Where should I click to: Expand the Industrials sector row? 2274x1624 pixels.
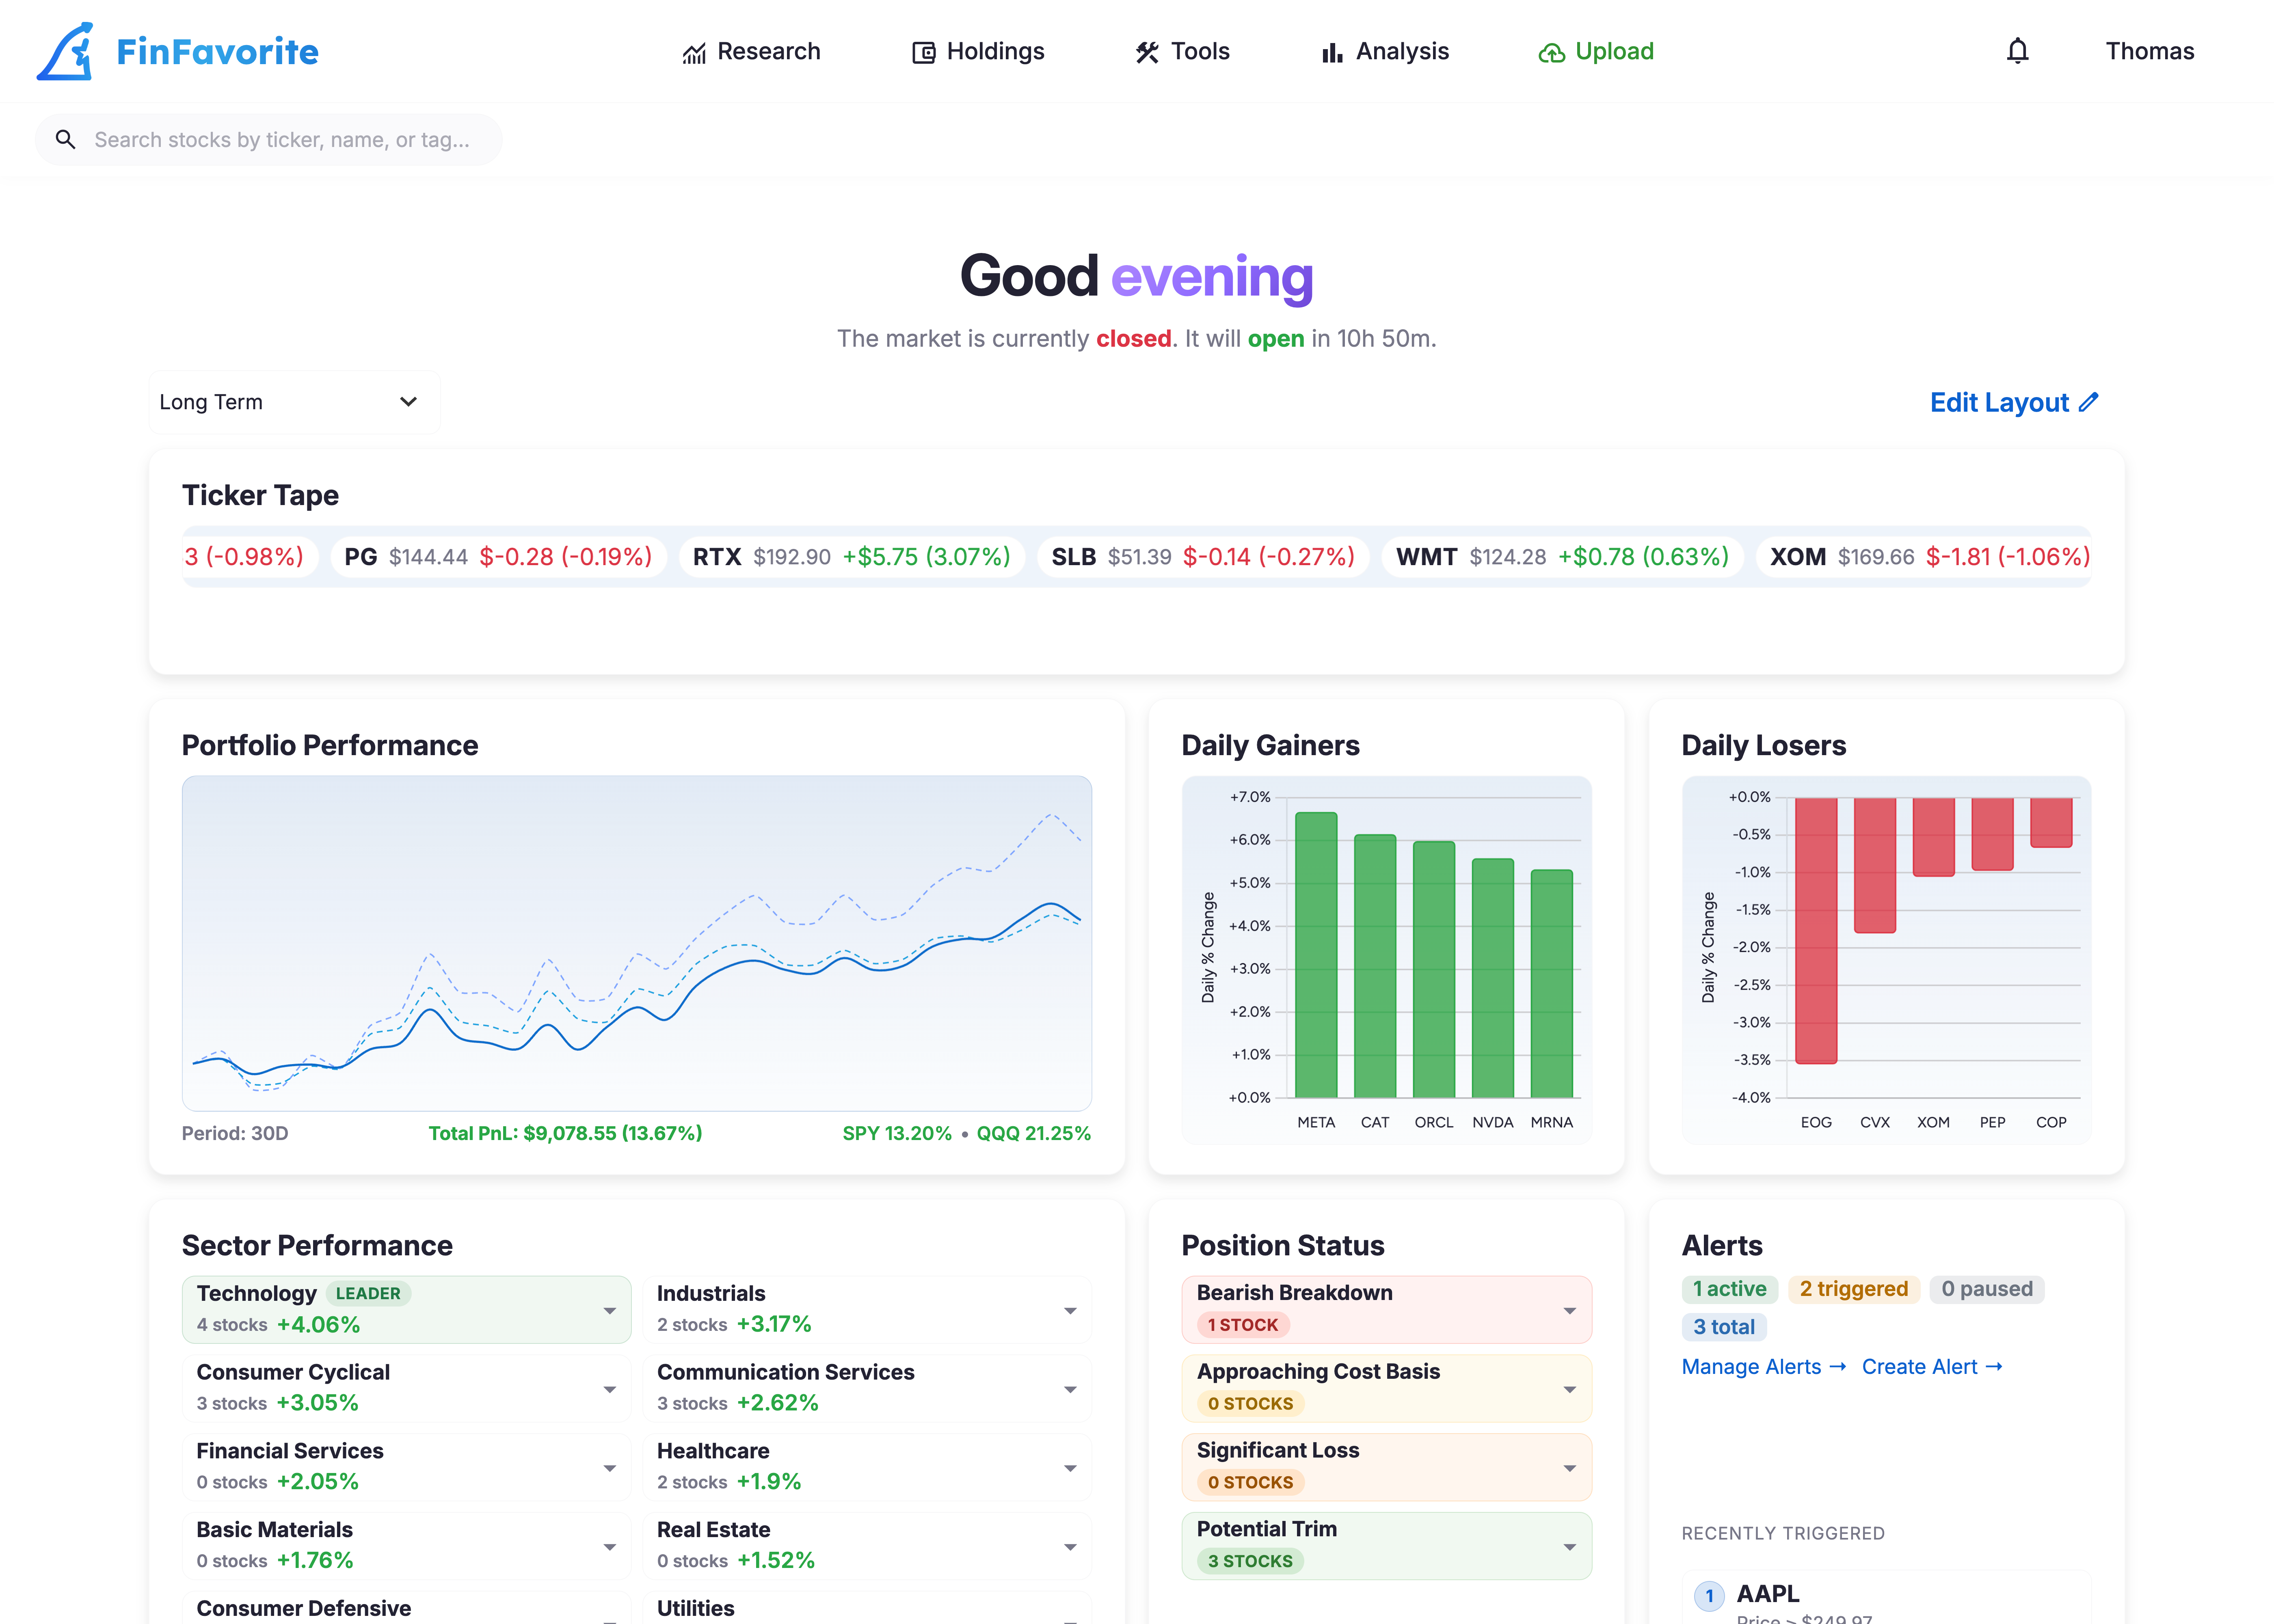[x=1070, y=1310]
